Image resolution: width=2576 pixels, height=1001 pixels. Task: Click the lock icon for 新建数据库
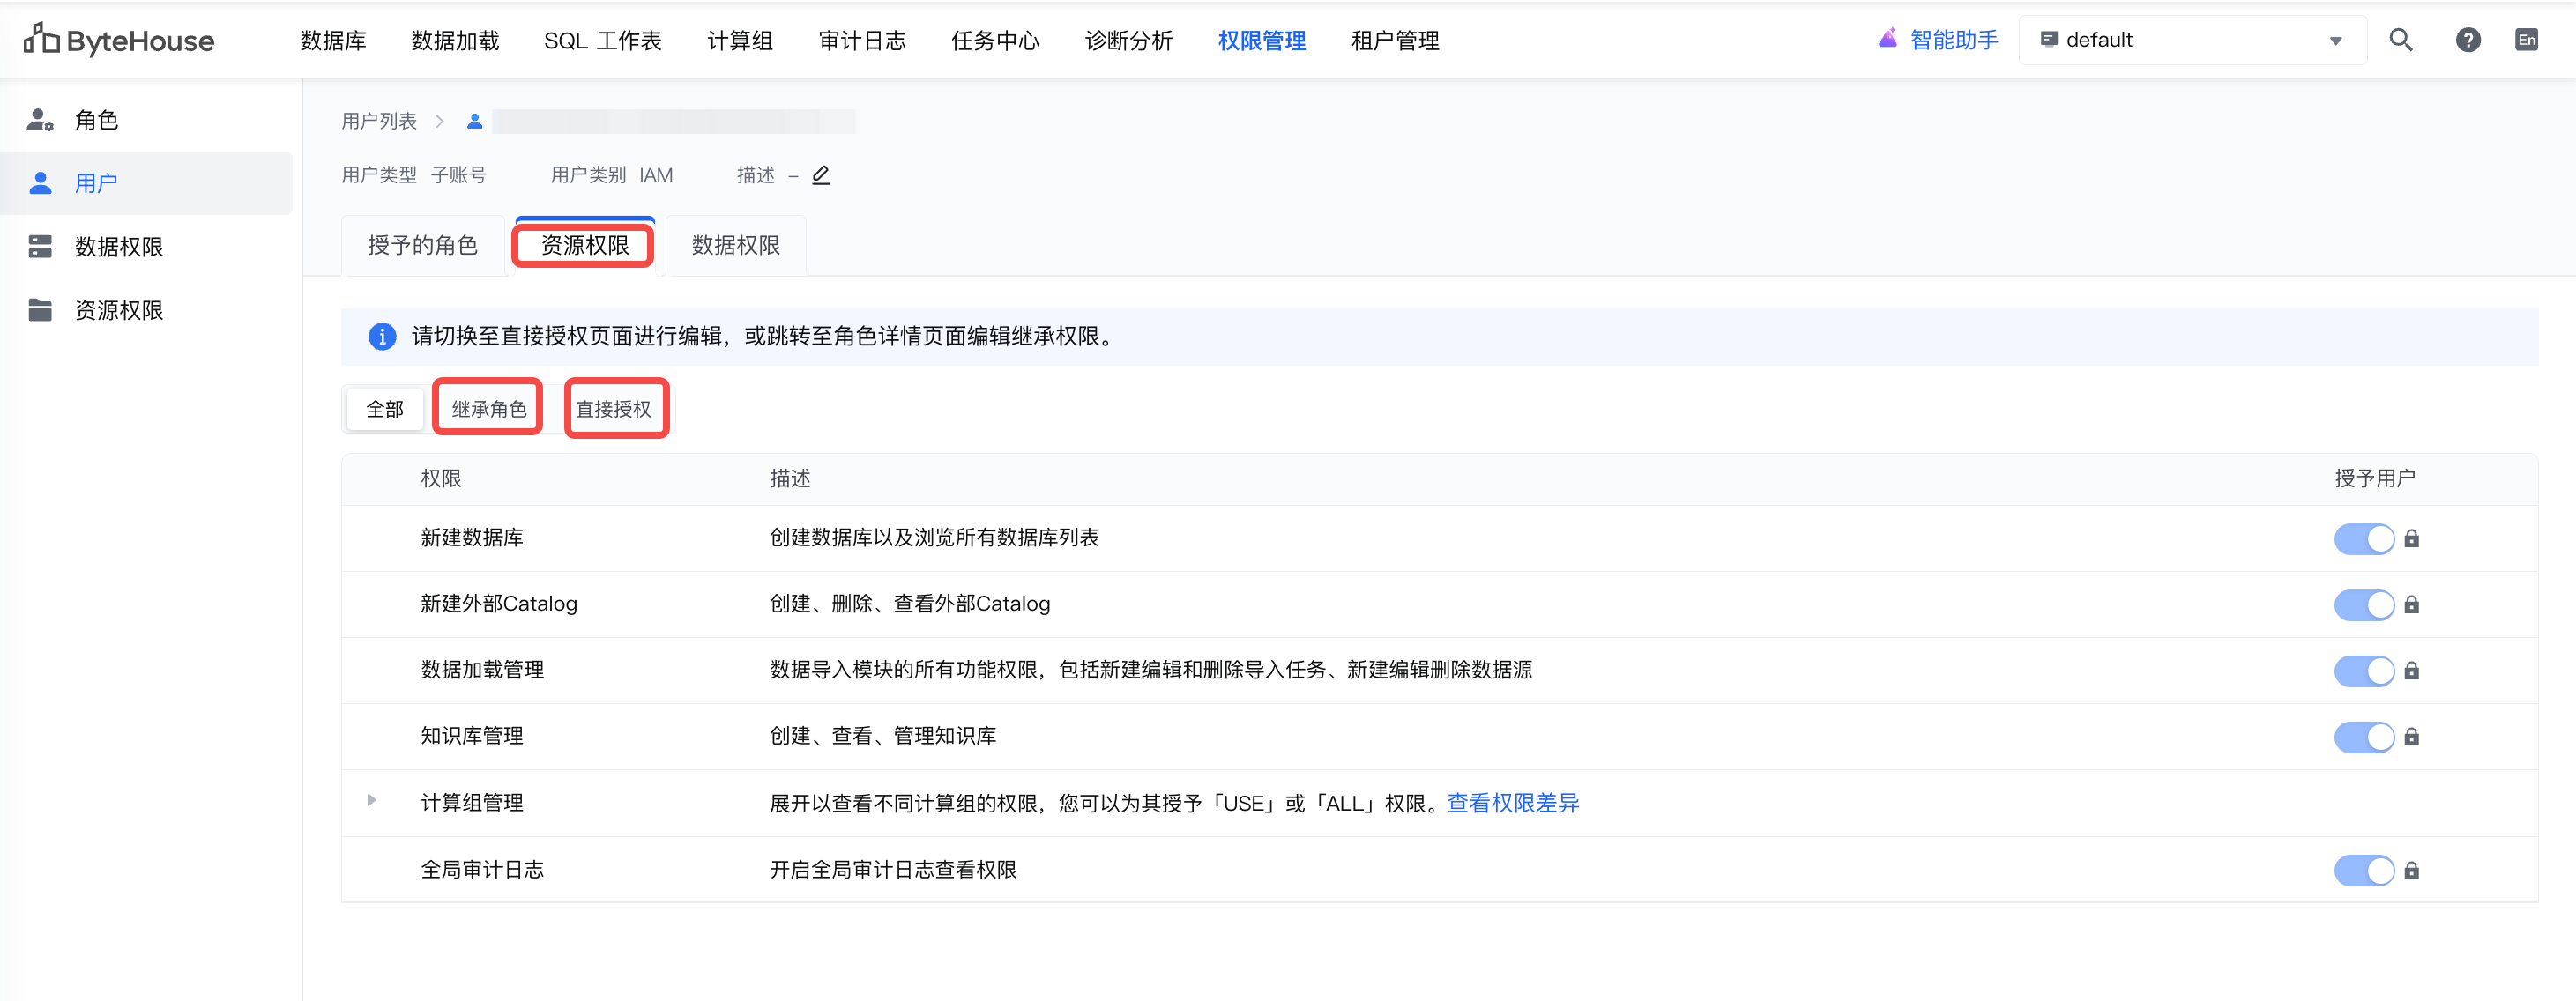[x=2411, y=539]
